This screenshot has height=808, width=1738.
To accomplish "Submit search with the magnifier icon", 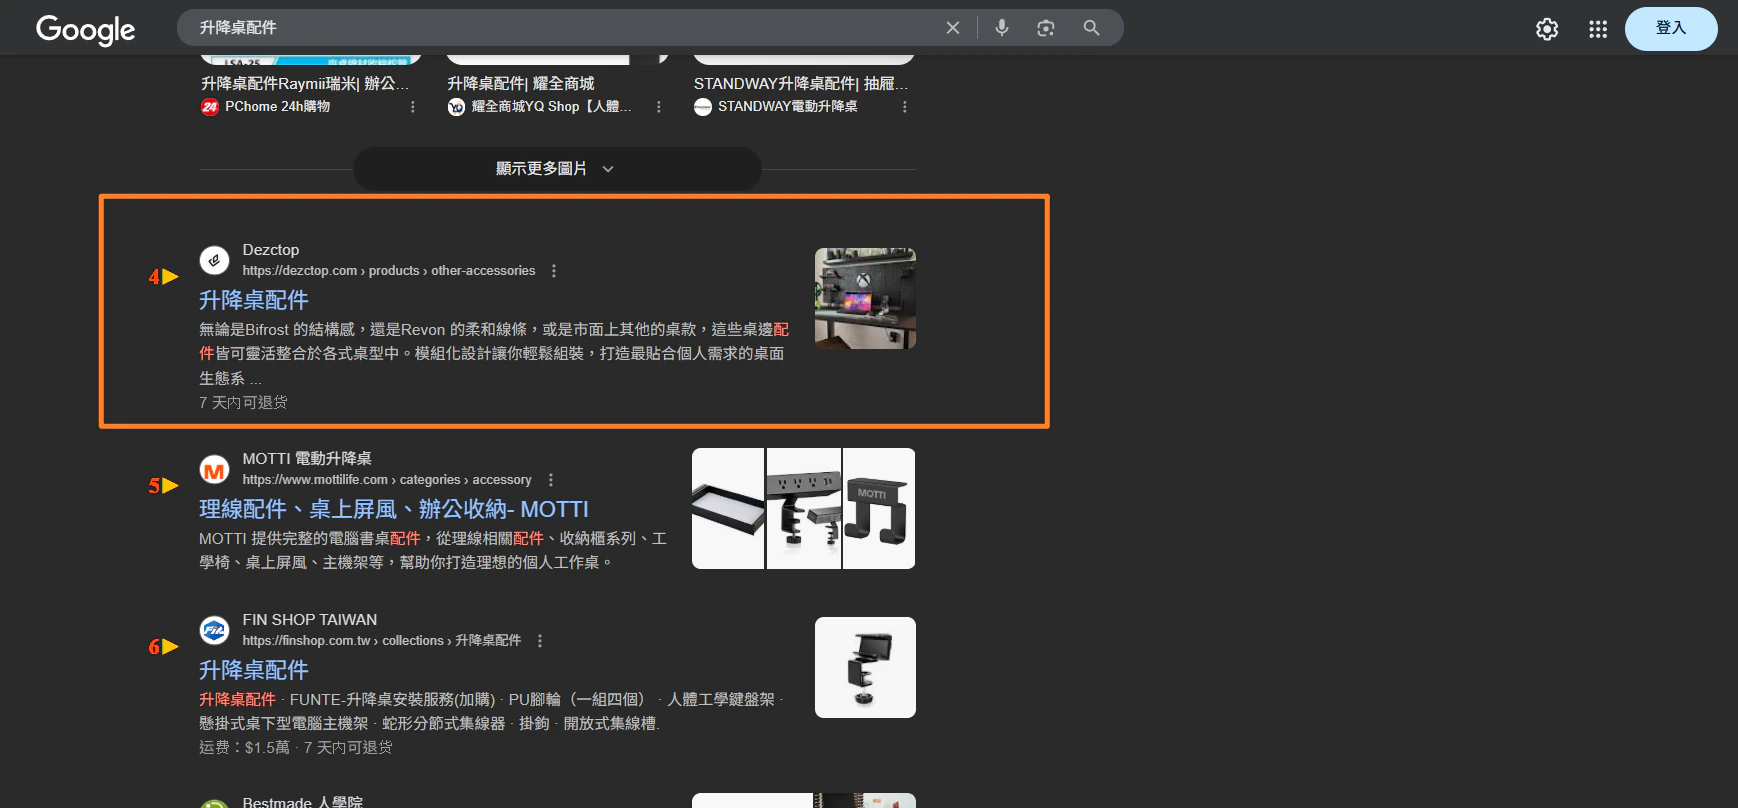I will click(x=1091, y=28).
